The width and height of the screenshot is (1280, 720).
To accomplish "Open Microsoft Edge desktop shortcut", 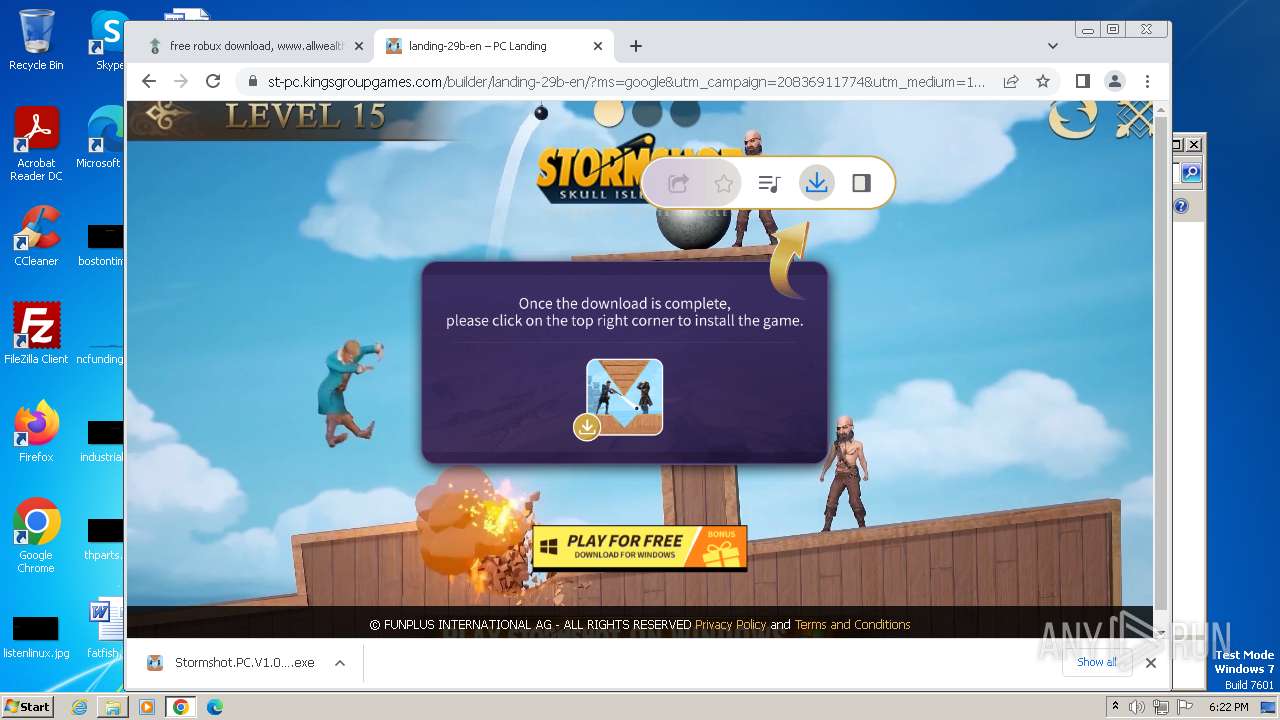I will (100, 138).
